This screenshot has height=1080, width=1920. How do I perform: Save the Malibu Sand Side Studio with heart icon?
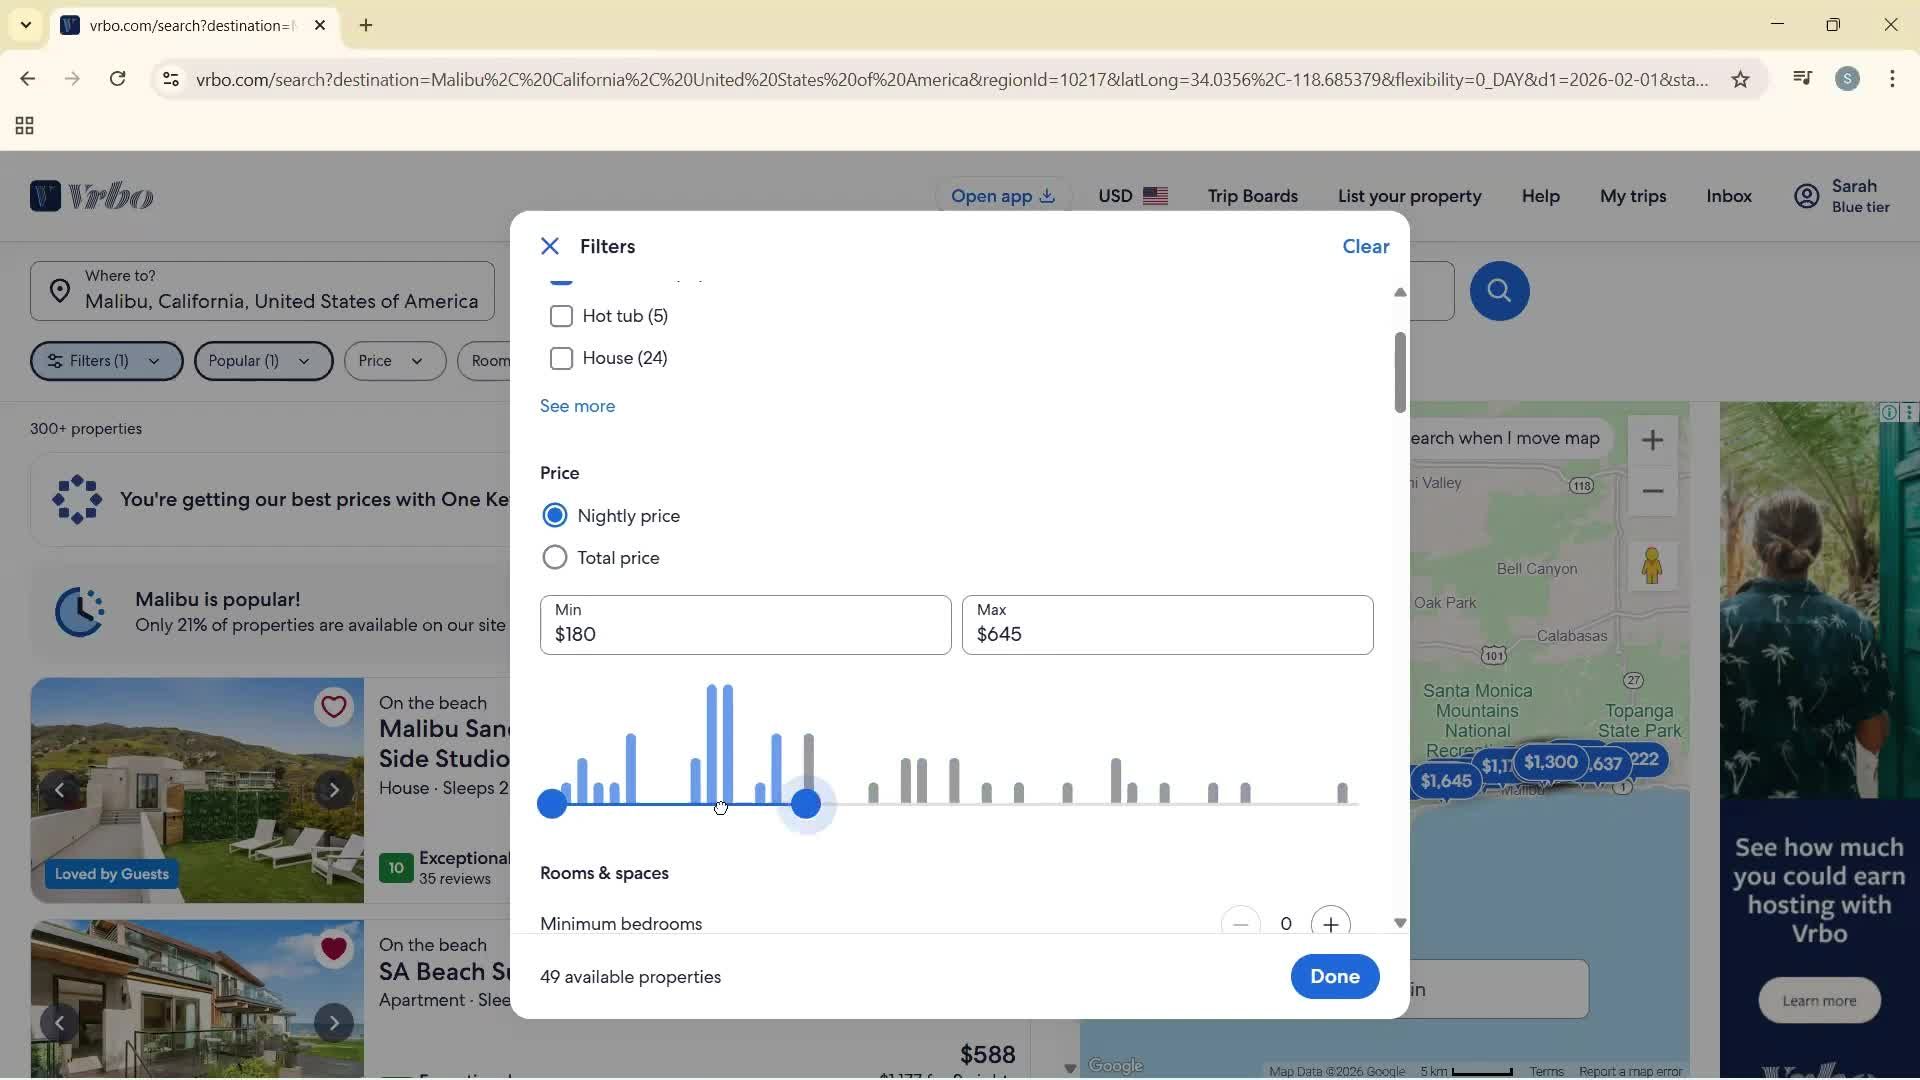[x=334, y=706]
